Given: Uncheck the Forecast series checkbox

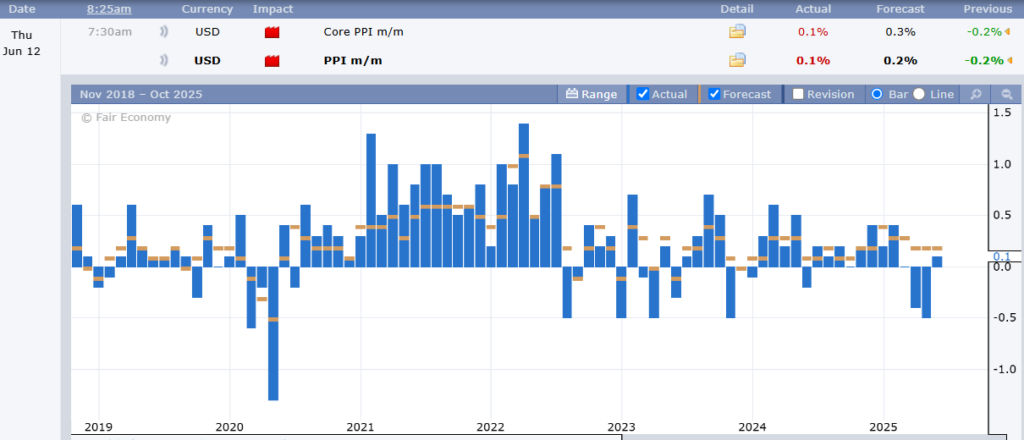Looking at the screenshot, I should point(714,94).
